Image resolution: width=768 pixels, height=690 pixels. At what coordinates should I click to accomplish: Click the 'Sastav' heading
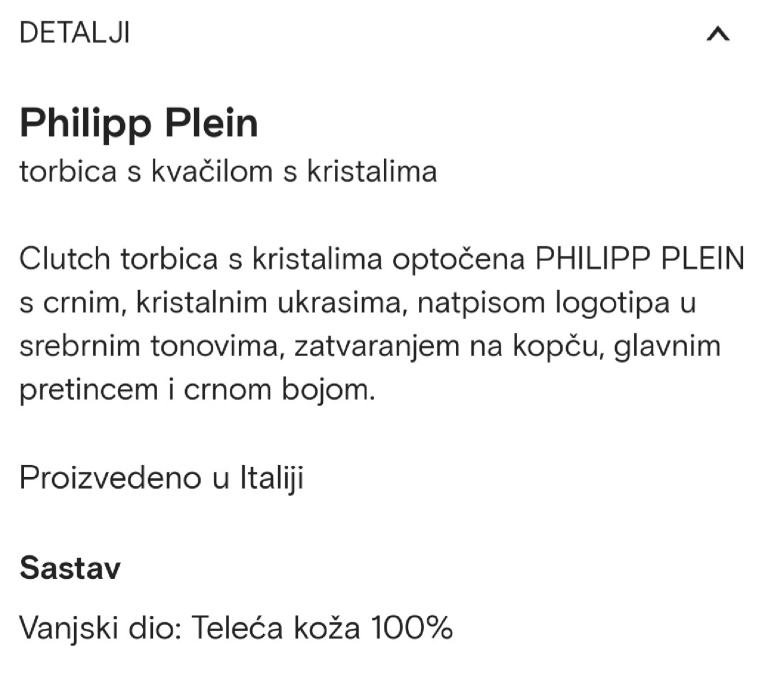70,569
